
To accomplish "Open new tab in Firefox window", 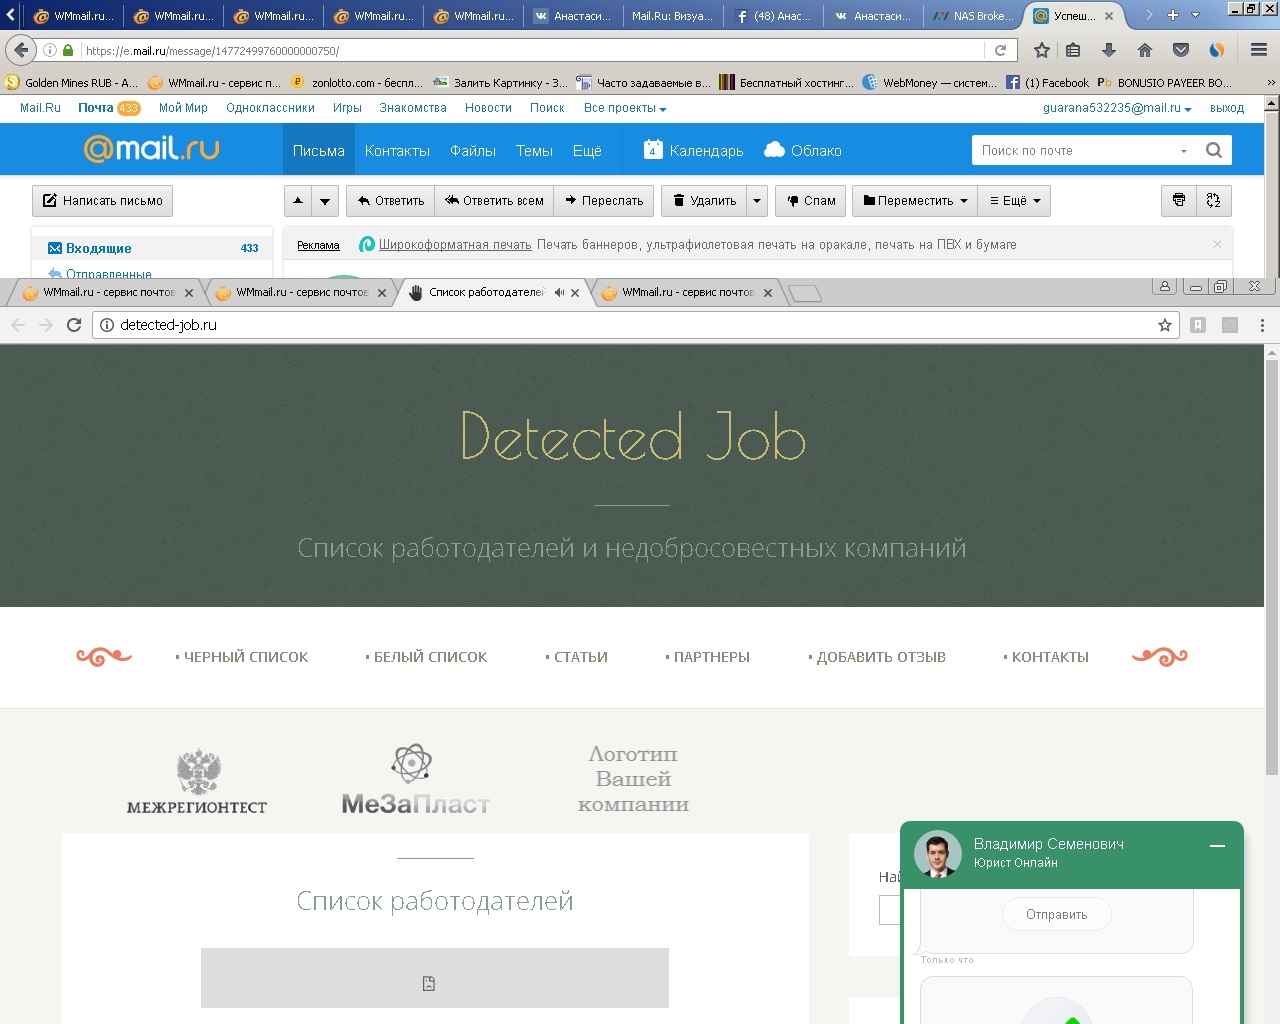I will coord(1173,15).
